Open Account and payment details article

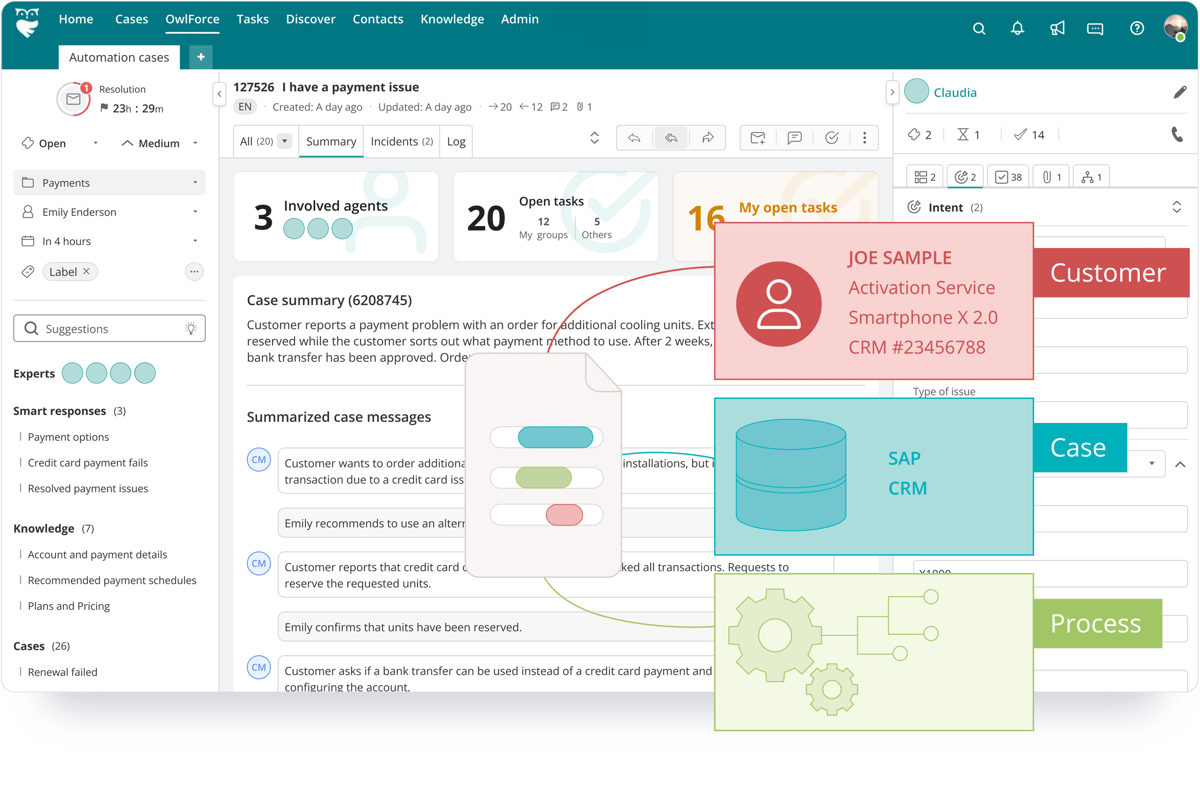click(97, 555)
